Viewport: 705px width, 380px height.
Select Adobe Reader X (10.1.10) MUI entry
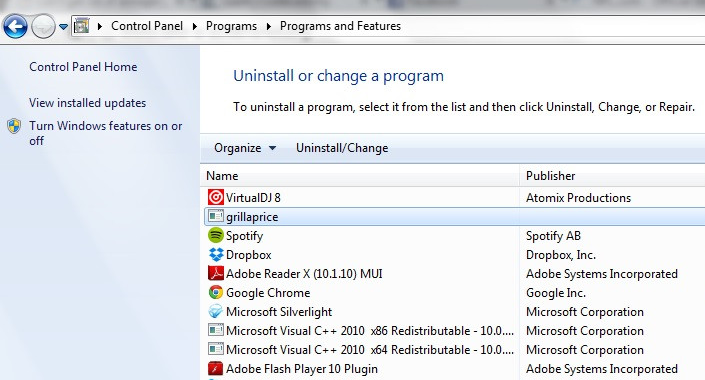click(x=304, y=274)
